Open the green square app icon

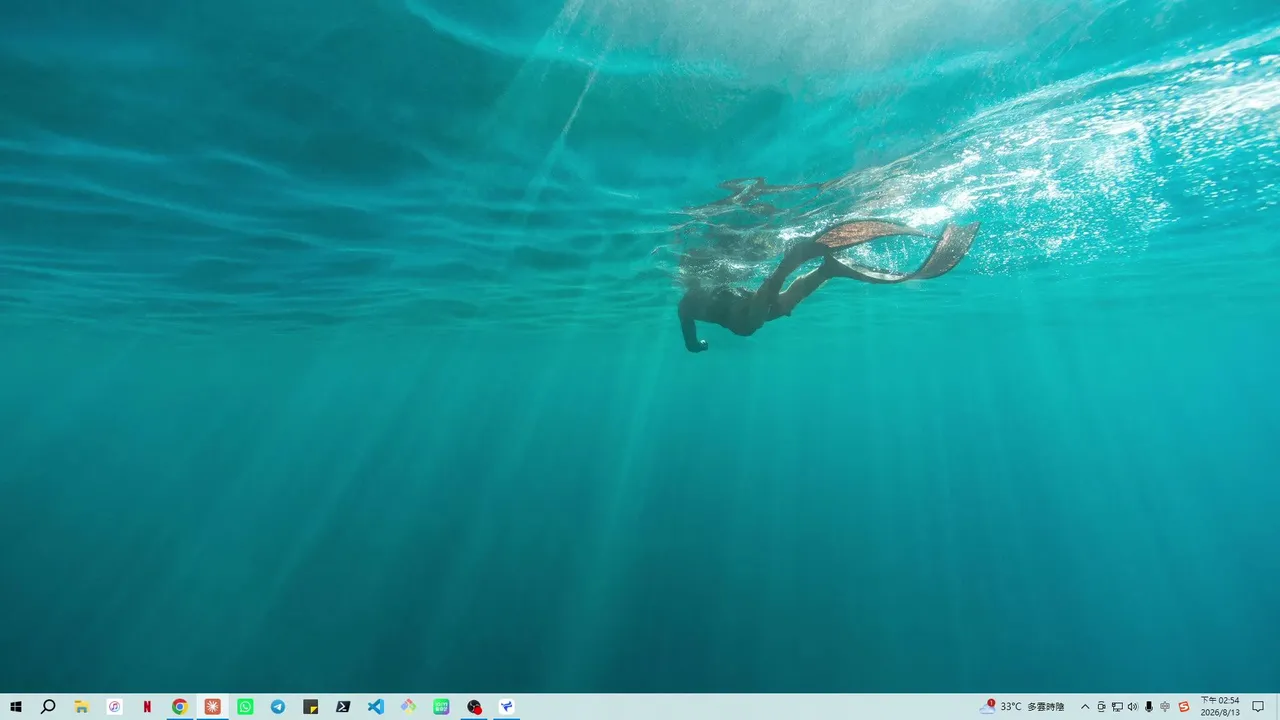tap(441, 707)
